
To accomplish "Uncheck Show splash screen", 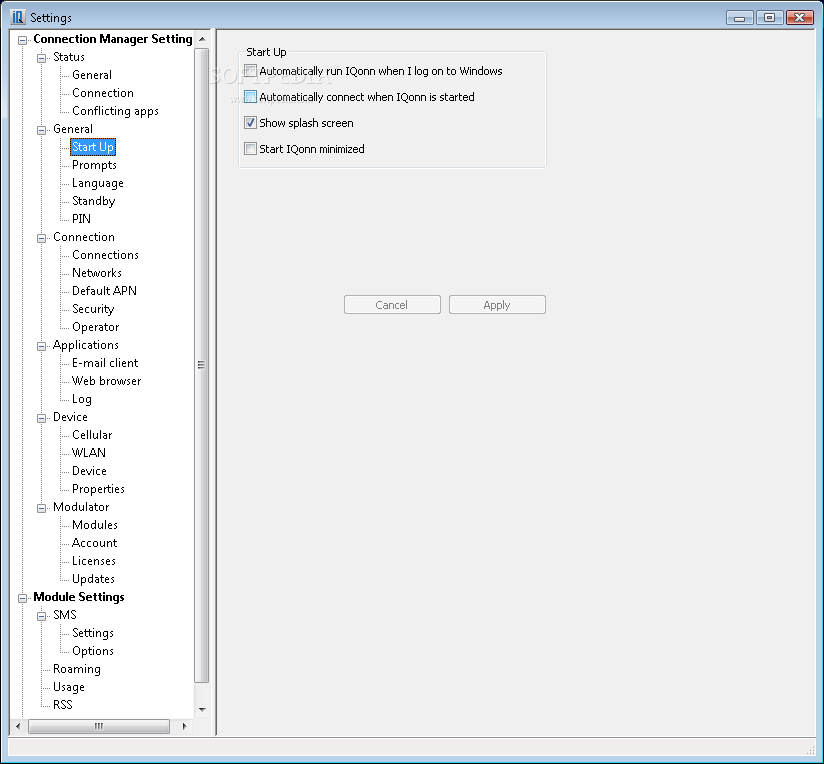I will (250, 123).
